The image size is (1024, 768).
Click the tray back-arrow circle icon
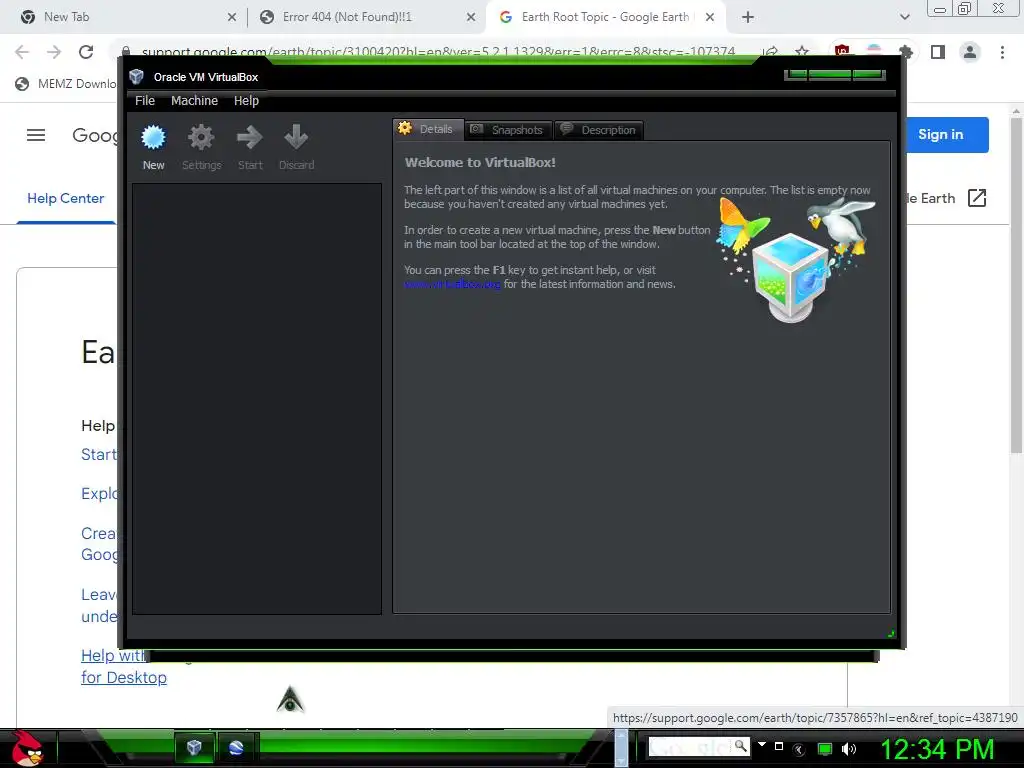[x=799, y=749]
